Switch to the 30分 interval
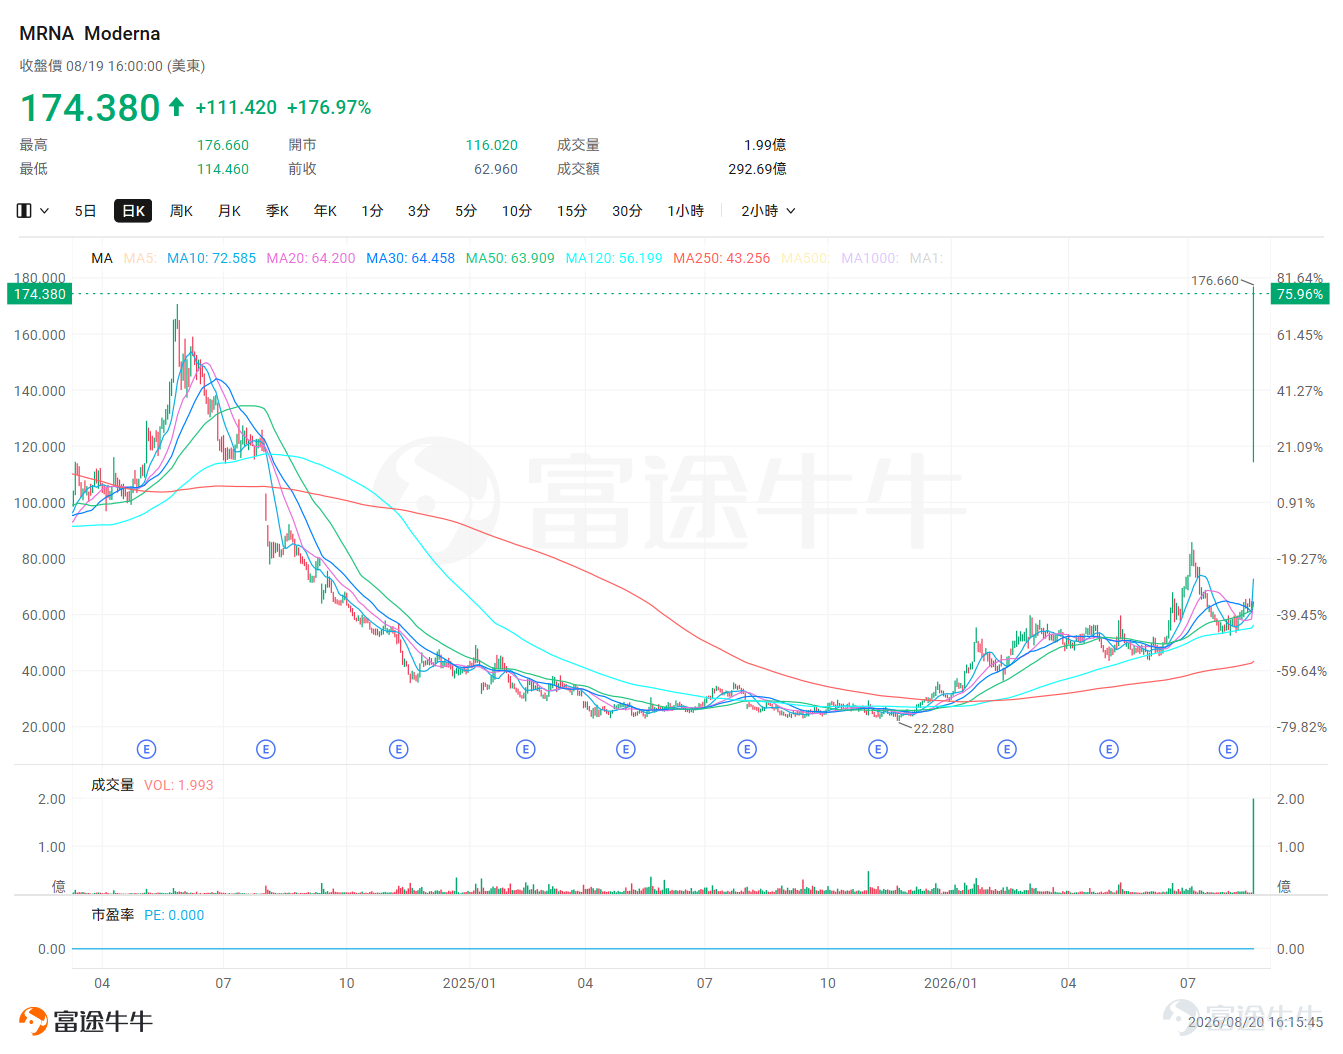Viewport: 1343px width, 1054px height. point(627,211)
